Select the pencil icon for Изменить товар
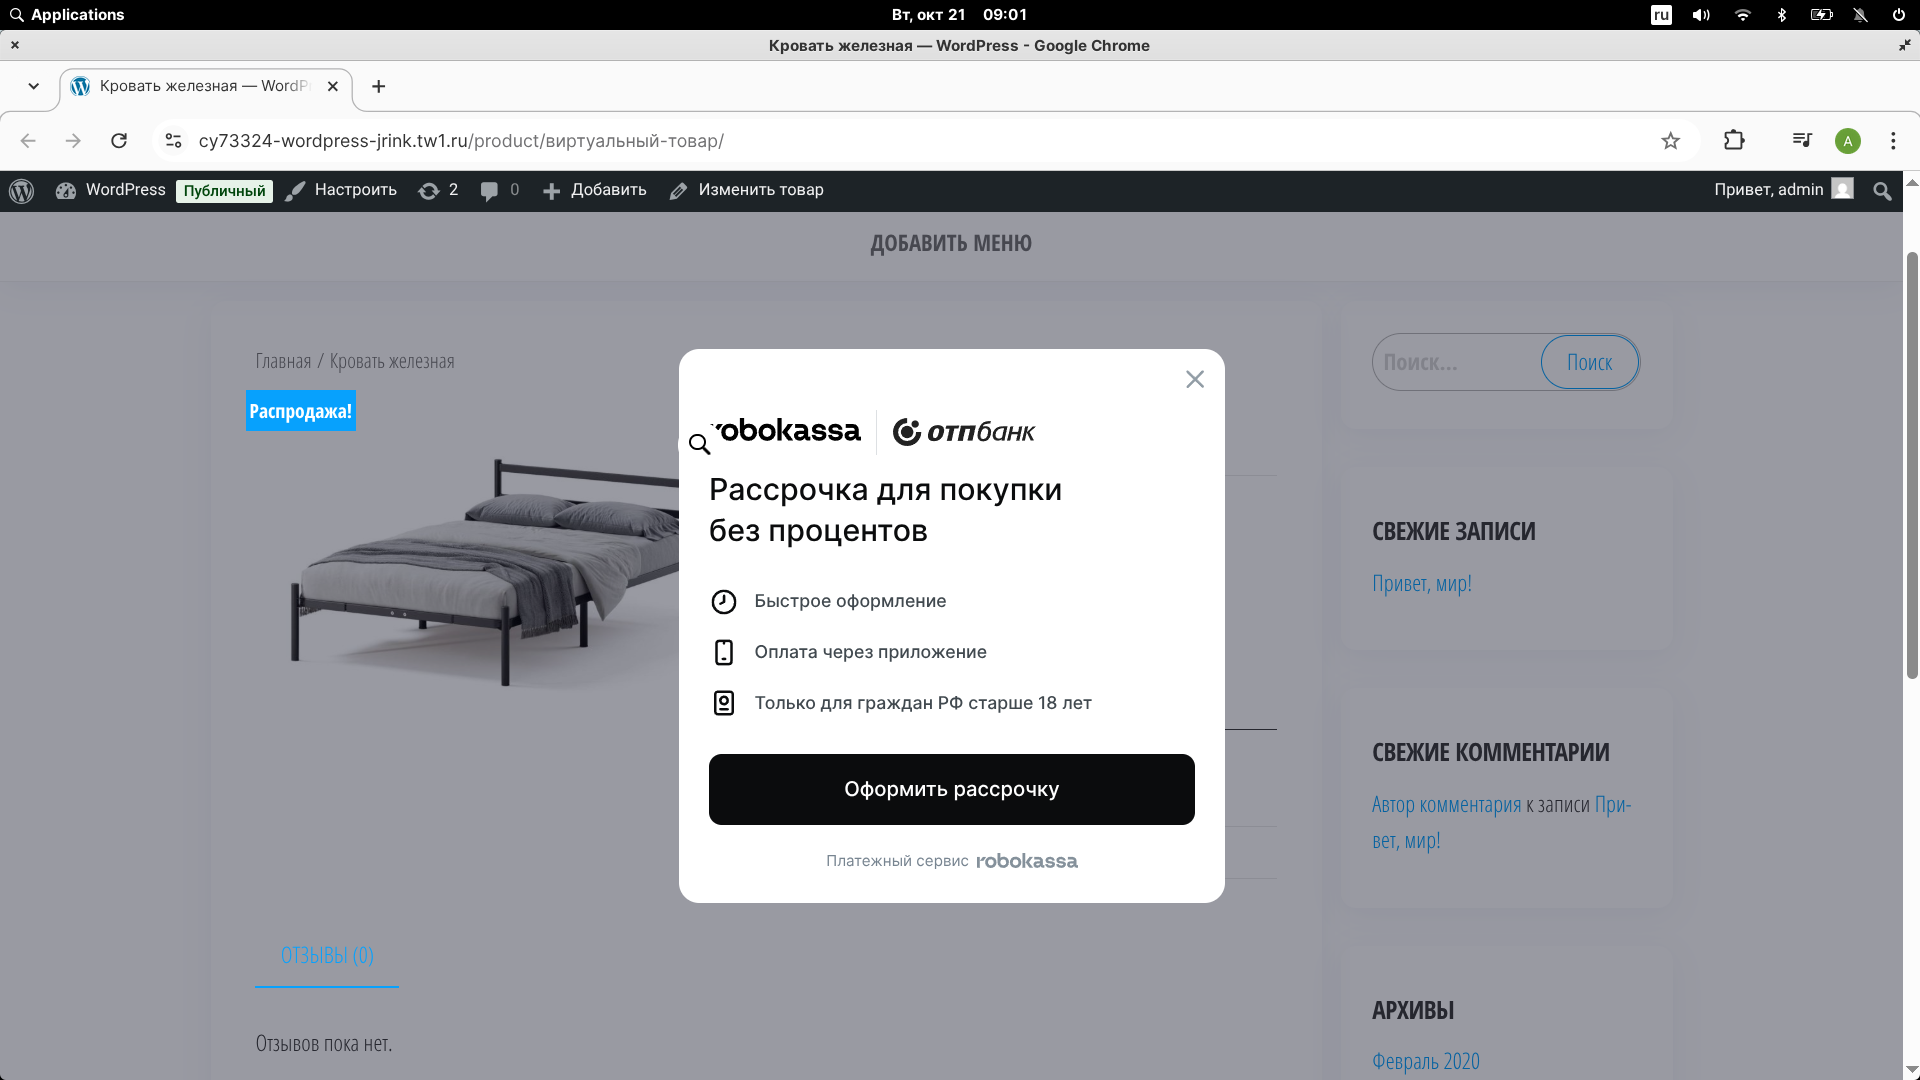Screen dimensions: 1920x1080 [678, 190]
